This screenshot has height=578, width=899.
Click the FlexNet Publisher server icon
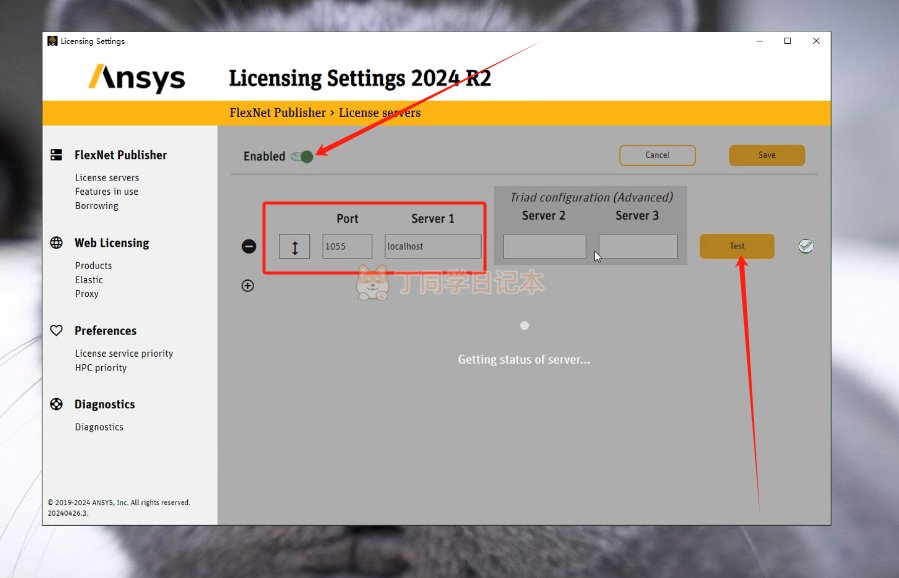coord(56,155)
